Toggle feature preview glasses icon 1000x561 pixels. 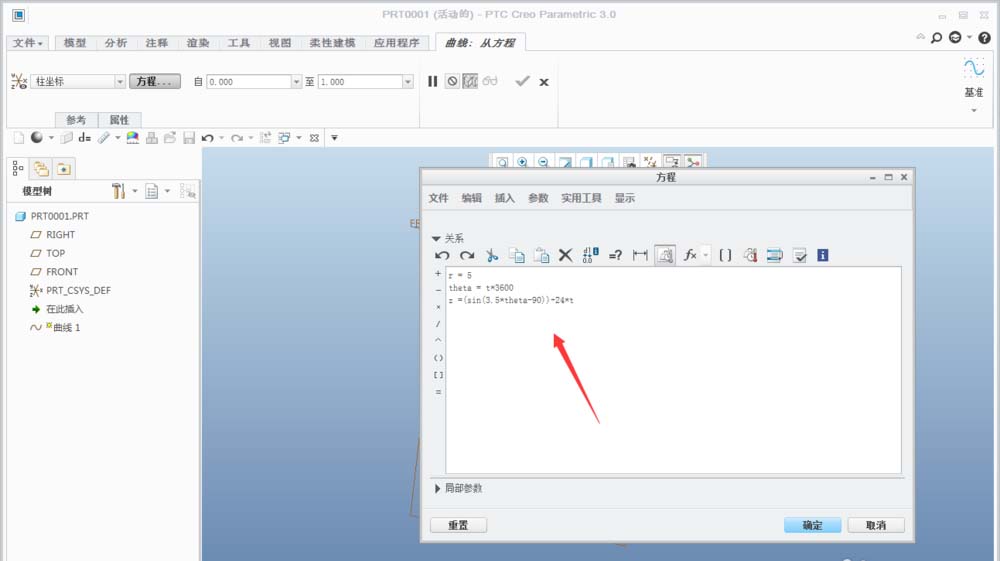[490, 82]
